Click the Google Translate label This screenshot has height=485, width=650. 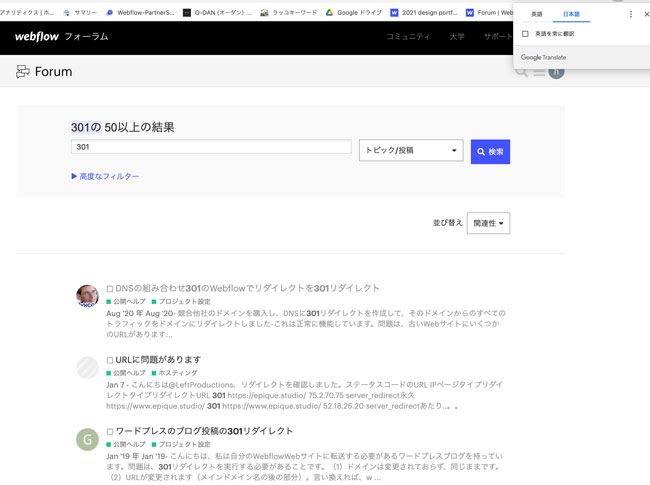tap(543, 57)
